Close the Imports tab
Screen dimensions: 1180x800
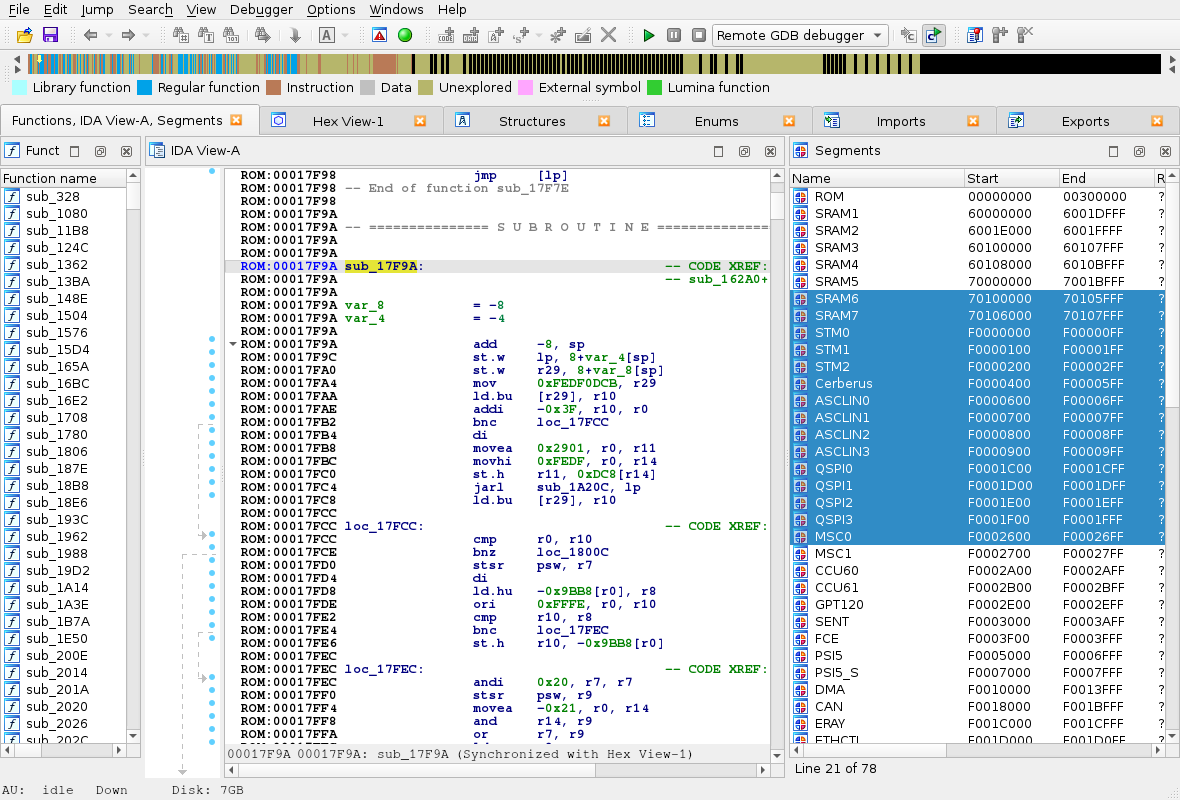tap(973, 121)
